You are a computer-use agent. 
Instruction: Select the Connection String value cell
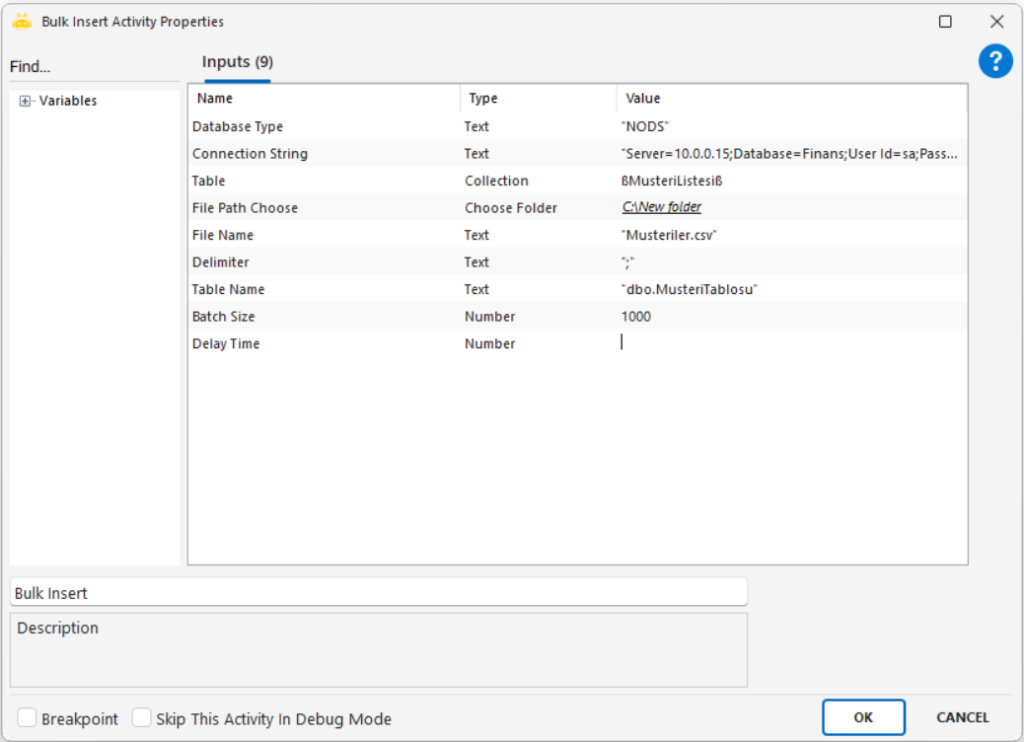pyautogui.click(x=790, y=154)
